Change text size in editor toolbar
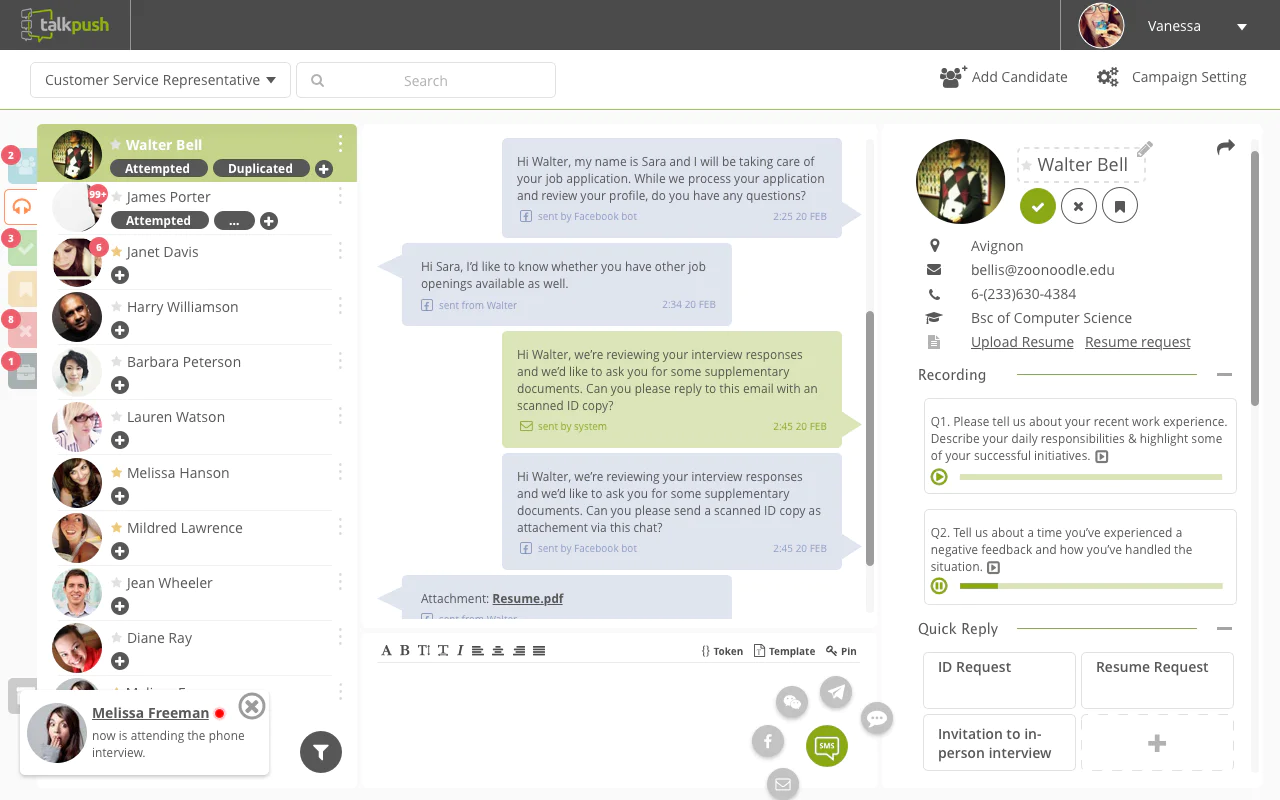This screenshot has width=1280, height=800. click(424, 651)
